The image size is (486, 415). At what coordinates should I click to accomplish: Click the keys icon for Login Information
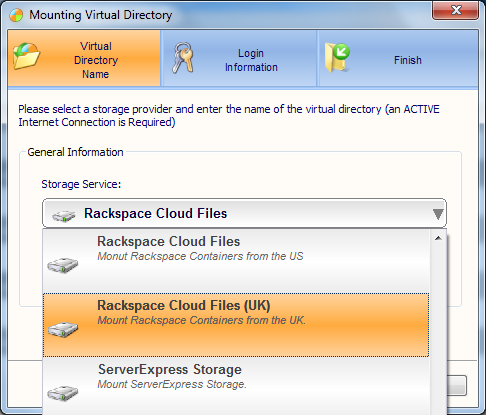tap(183, 58)
